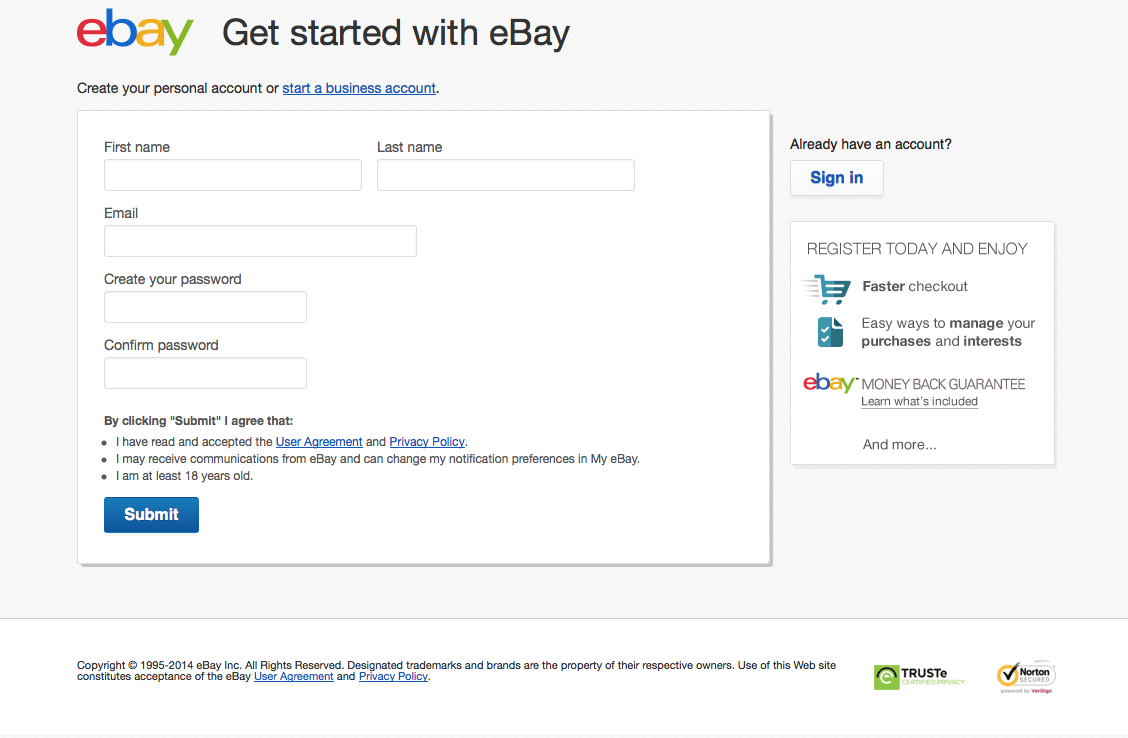
Task: Focus the Last name field
Action: [x=506, y=175]
